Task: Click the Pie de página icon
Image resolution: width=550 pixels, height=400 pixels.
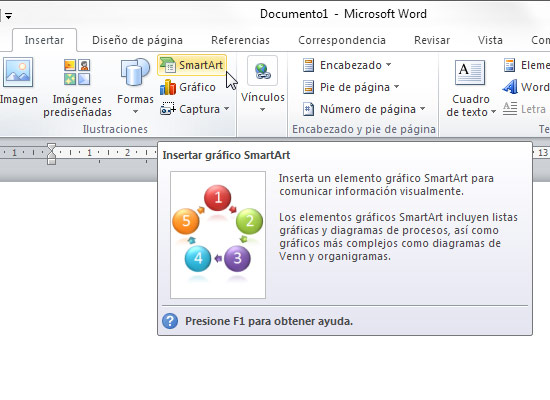Action: click(308, 87)
